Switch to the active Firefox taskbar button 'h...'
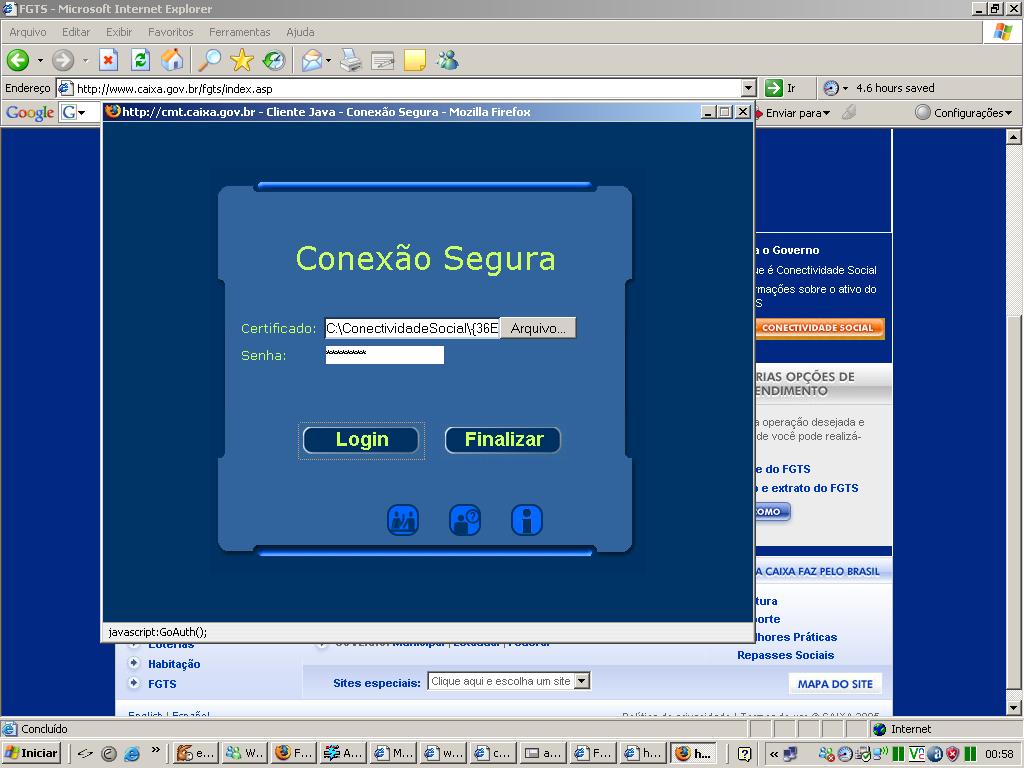This screenshot has height=768, width=1024. 694,754
